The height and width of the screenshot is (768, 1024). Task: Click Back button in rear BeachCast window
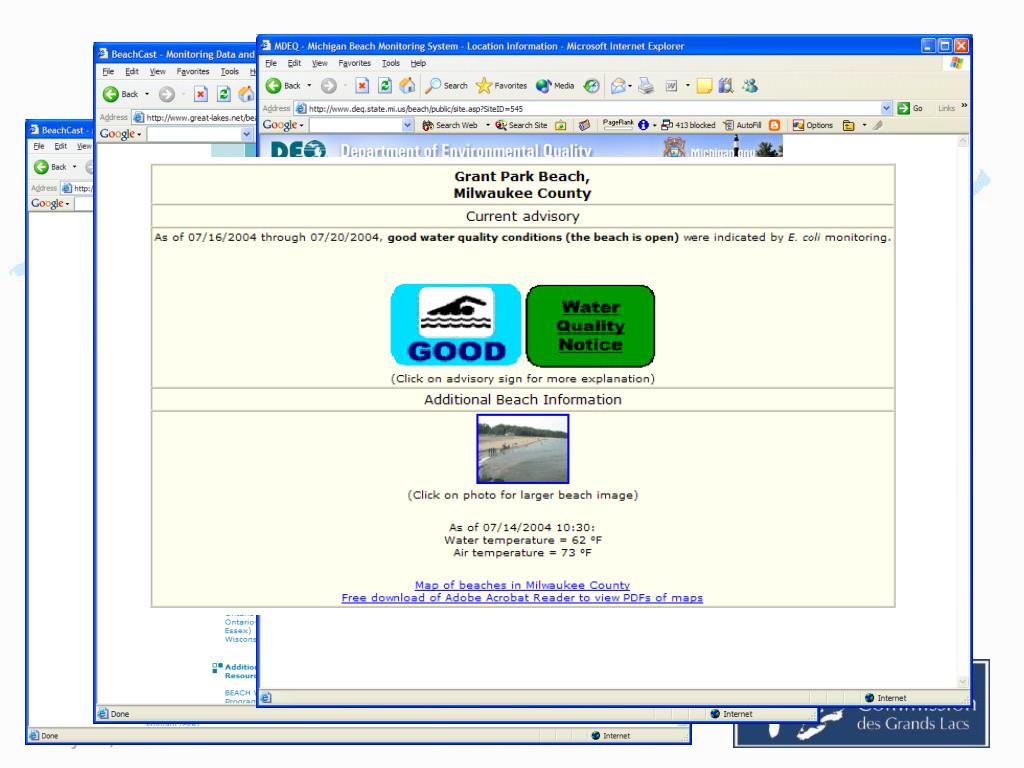click(x=50, y=167)
